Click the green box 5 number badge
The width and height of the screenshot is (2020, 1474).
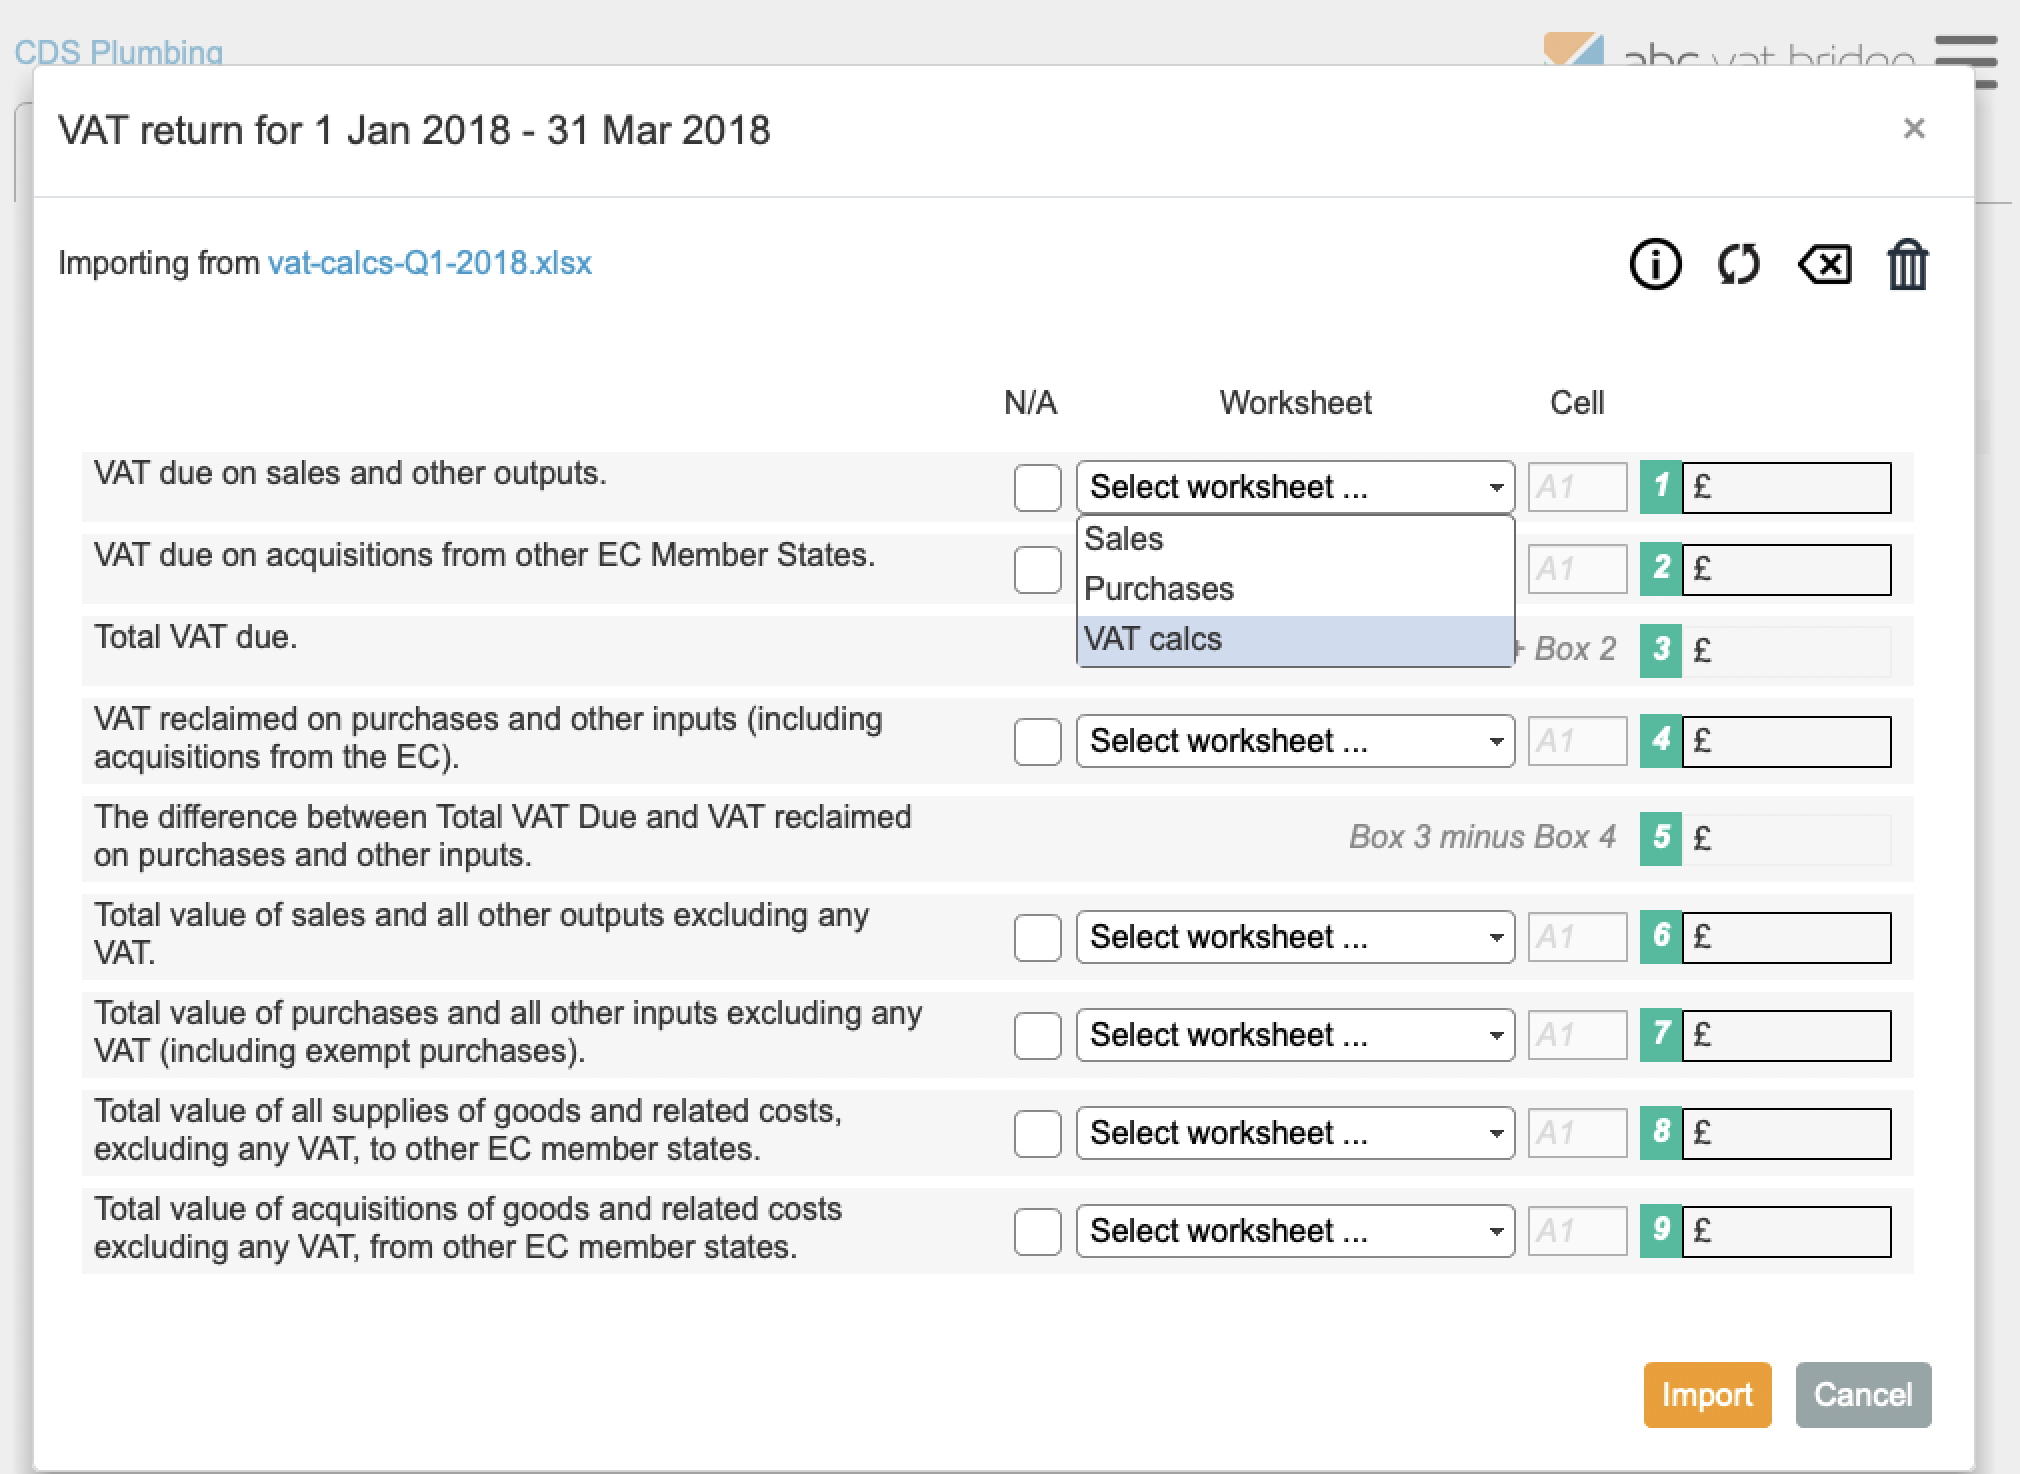click(x=1661, y=839)
